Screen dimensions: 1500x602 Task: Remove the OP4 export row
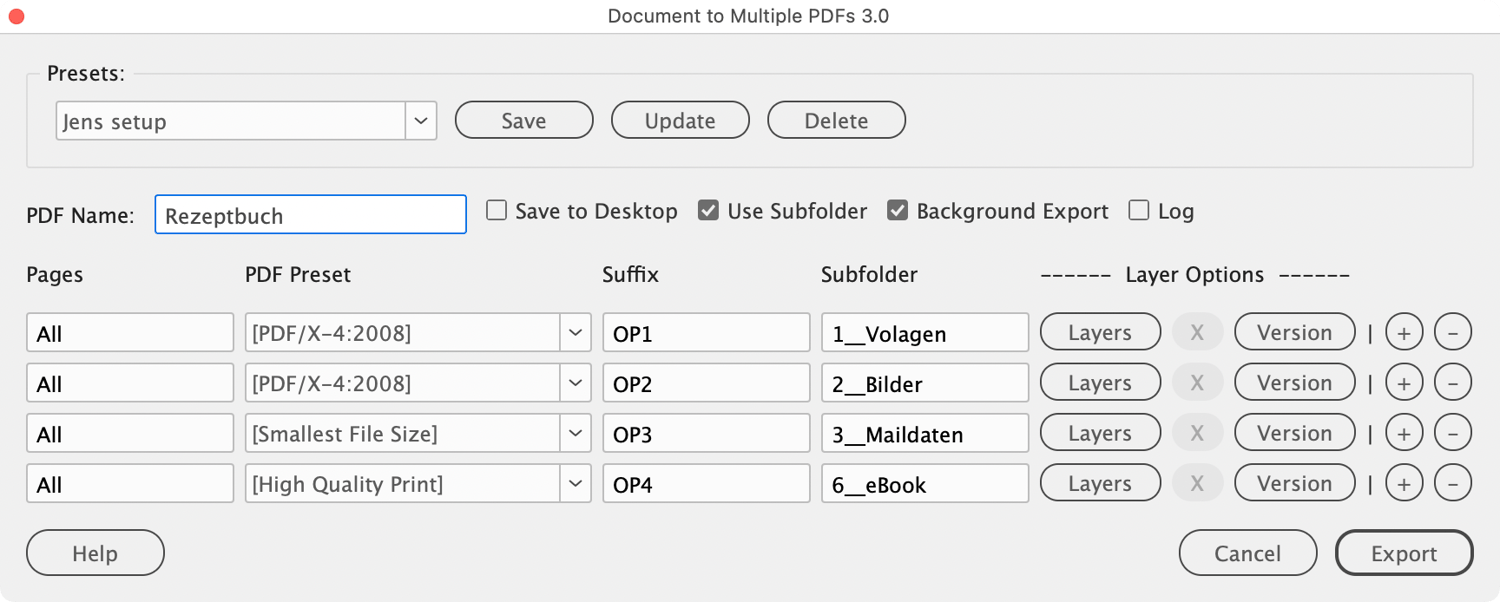pos(1453,484)
